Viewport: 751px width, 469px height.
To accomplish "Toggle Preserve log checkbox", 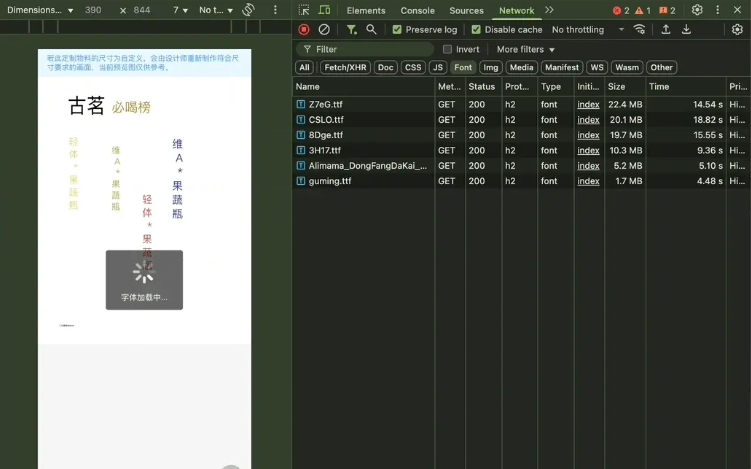I will [397, 30].
